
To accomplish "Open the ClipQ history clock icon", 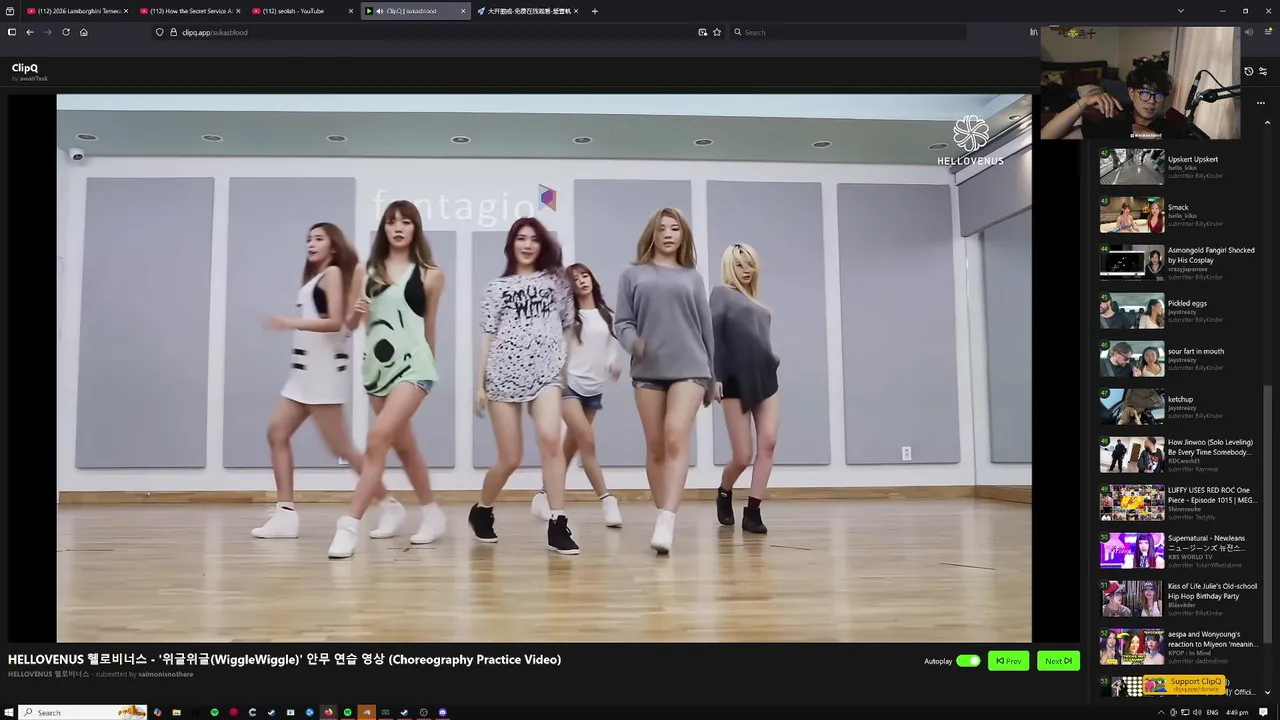I will pyautogui.click(x=1248, y=71).
